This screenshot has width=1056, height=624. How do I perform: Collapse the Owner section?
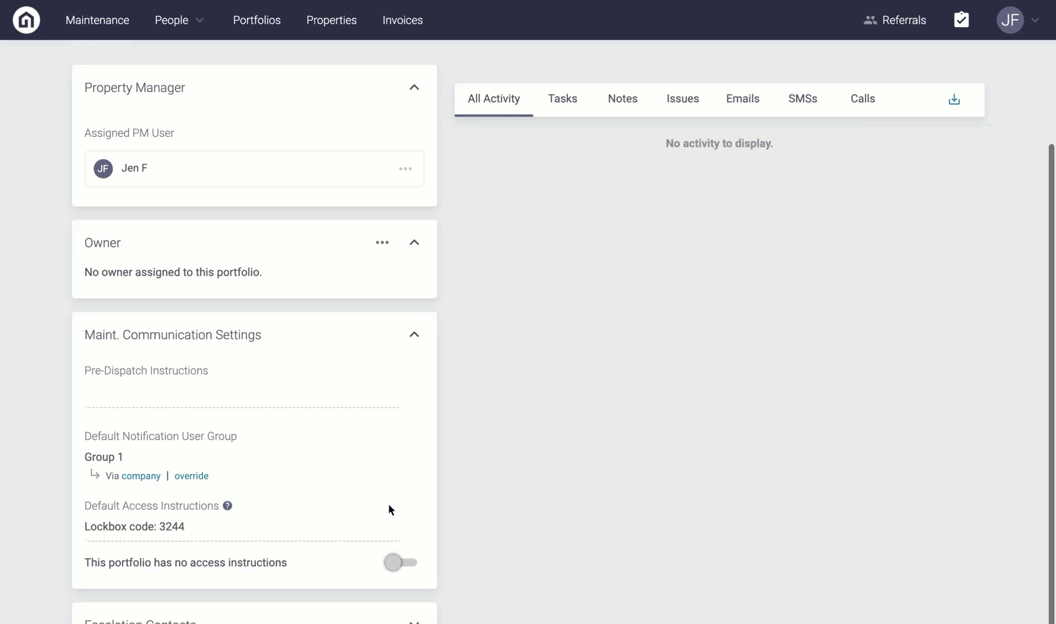414,243
